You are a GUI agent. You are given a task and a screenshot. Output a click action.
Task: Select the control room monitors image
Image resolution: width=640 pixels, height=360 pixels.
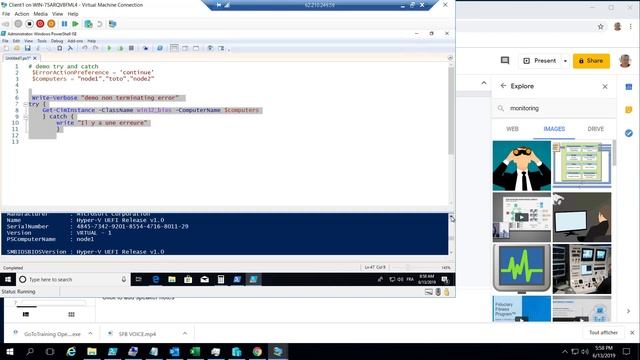pos(582,269)
